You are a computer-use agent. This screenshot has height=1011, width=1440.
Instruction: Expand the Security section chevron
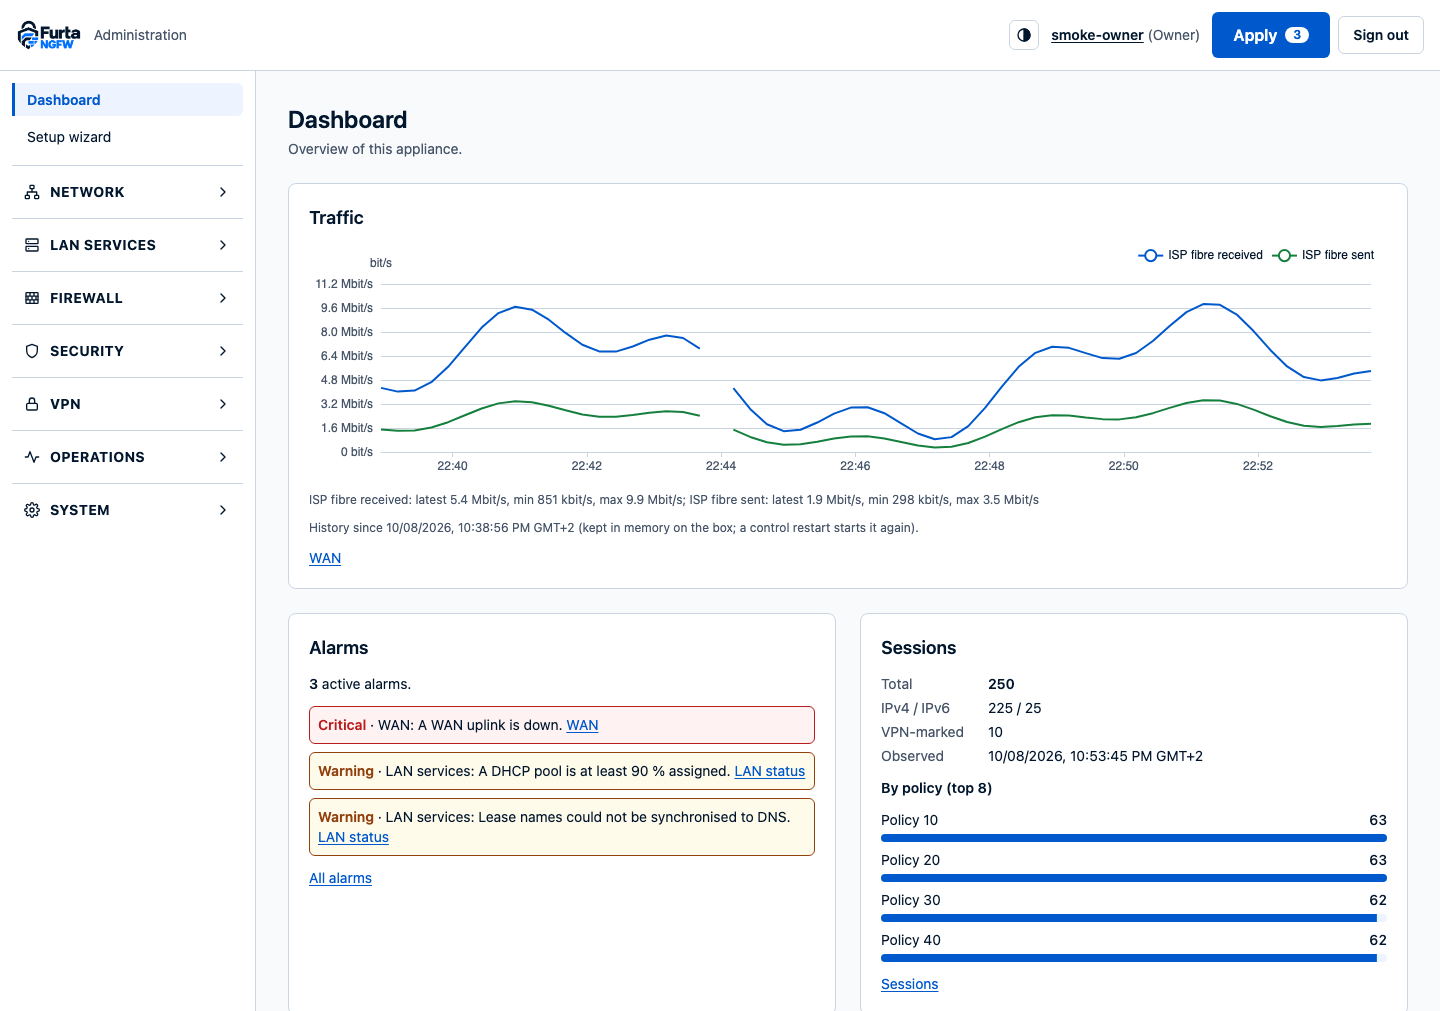coord(223,351)
